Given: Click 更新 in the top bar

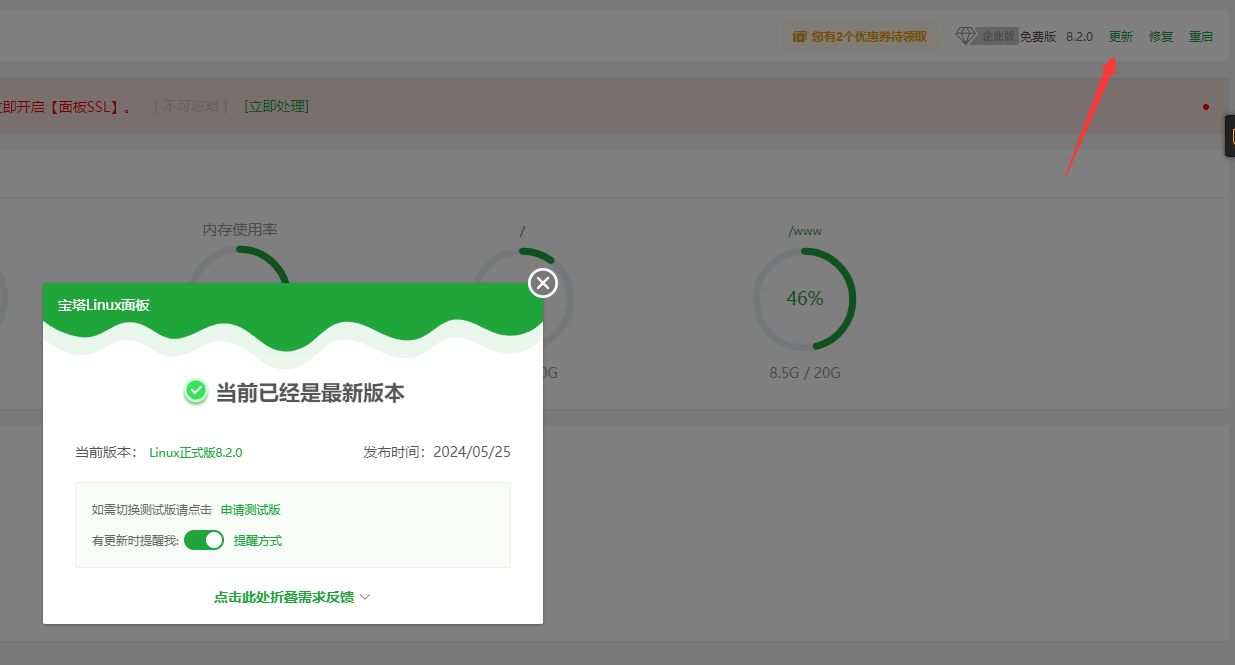Looking at the screenshot, I should tap(1121, 37).
